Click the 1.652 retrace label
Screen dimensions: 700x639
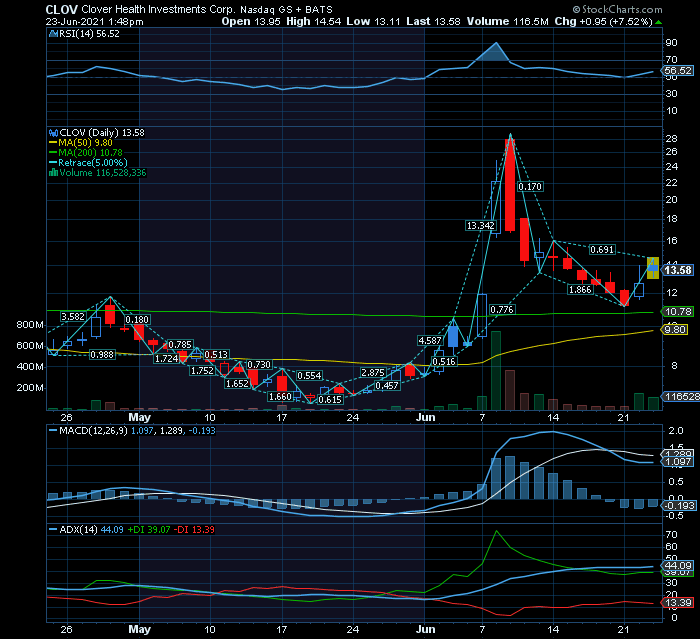coord(237,384)
